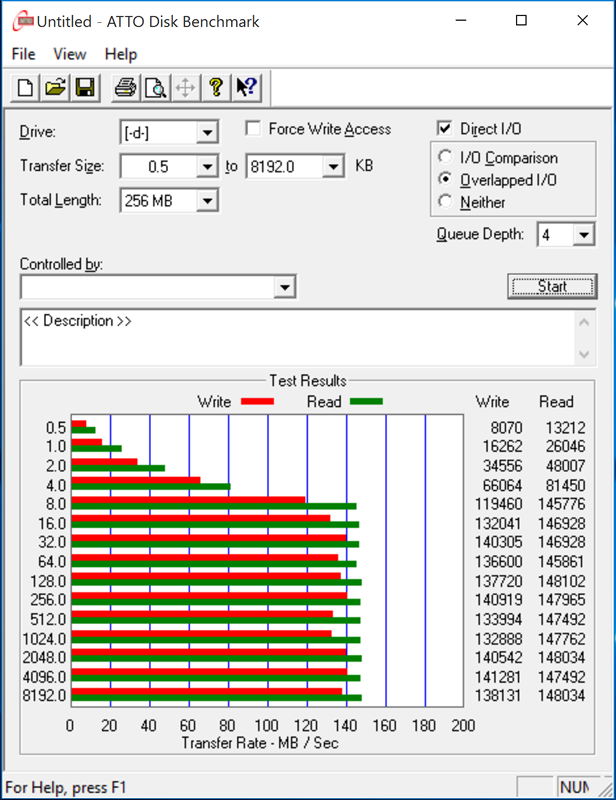Click the 8192.0 chart row label
Image resolution: width=616 pixels, height=800 pixels.
[44, 695]
